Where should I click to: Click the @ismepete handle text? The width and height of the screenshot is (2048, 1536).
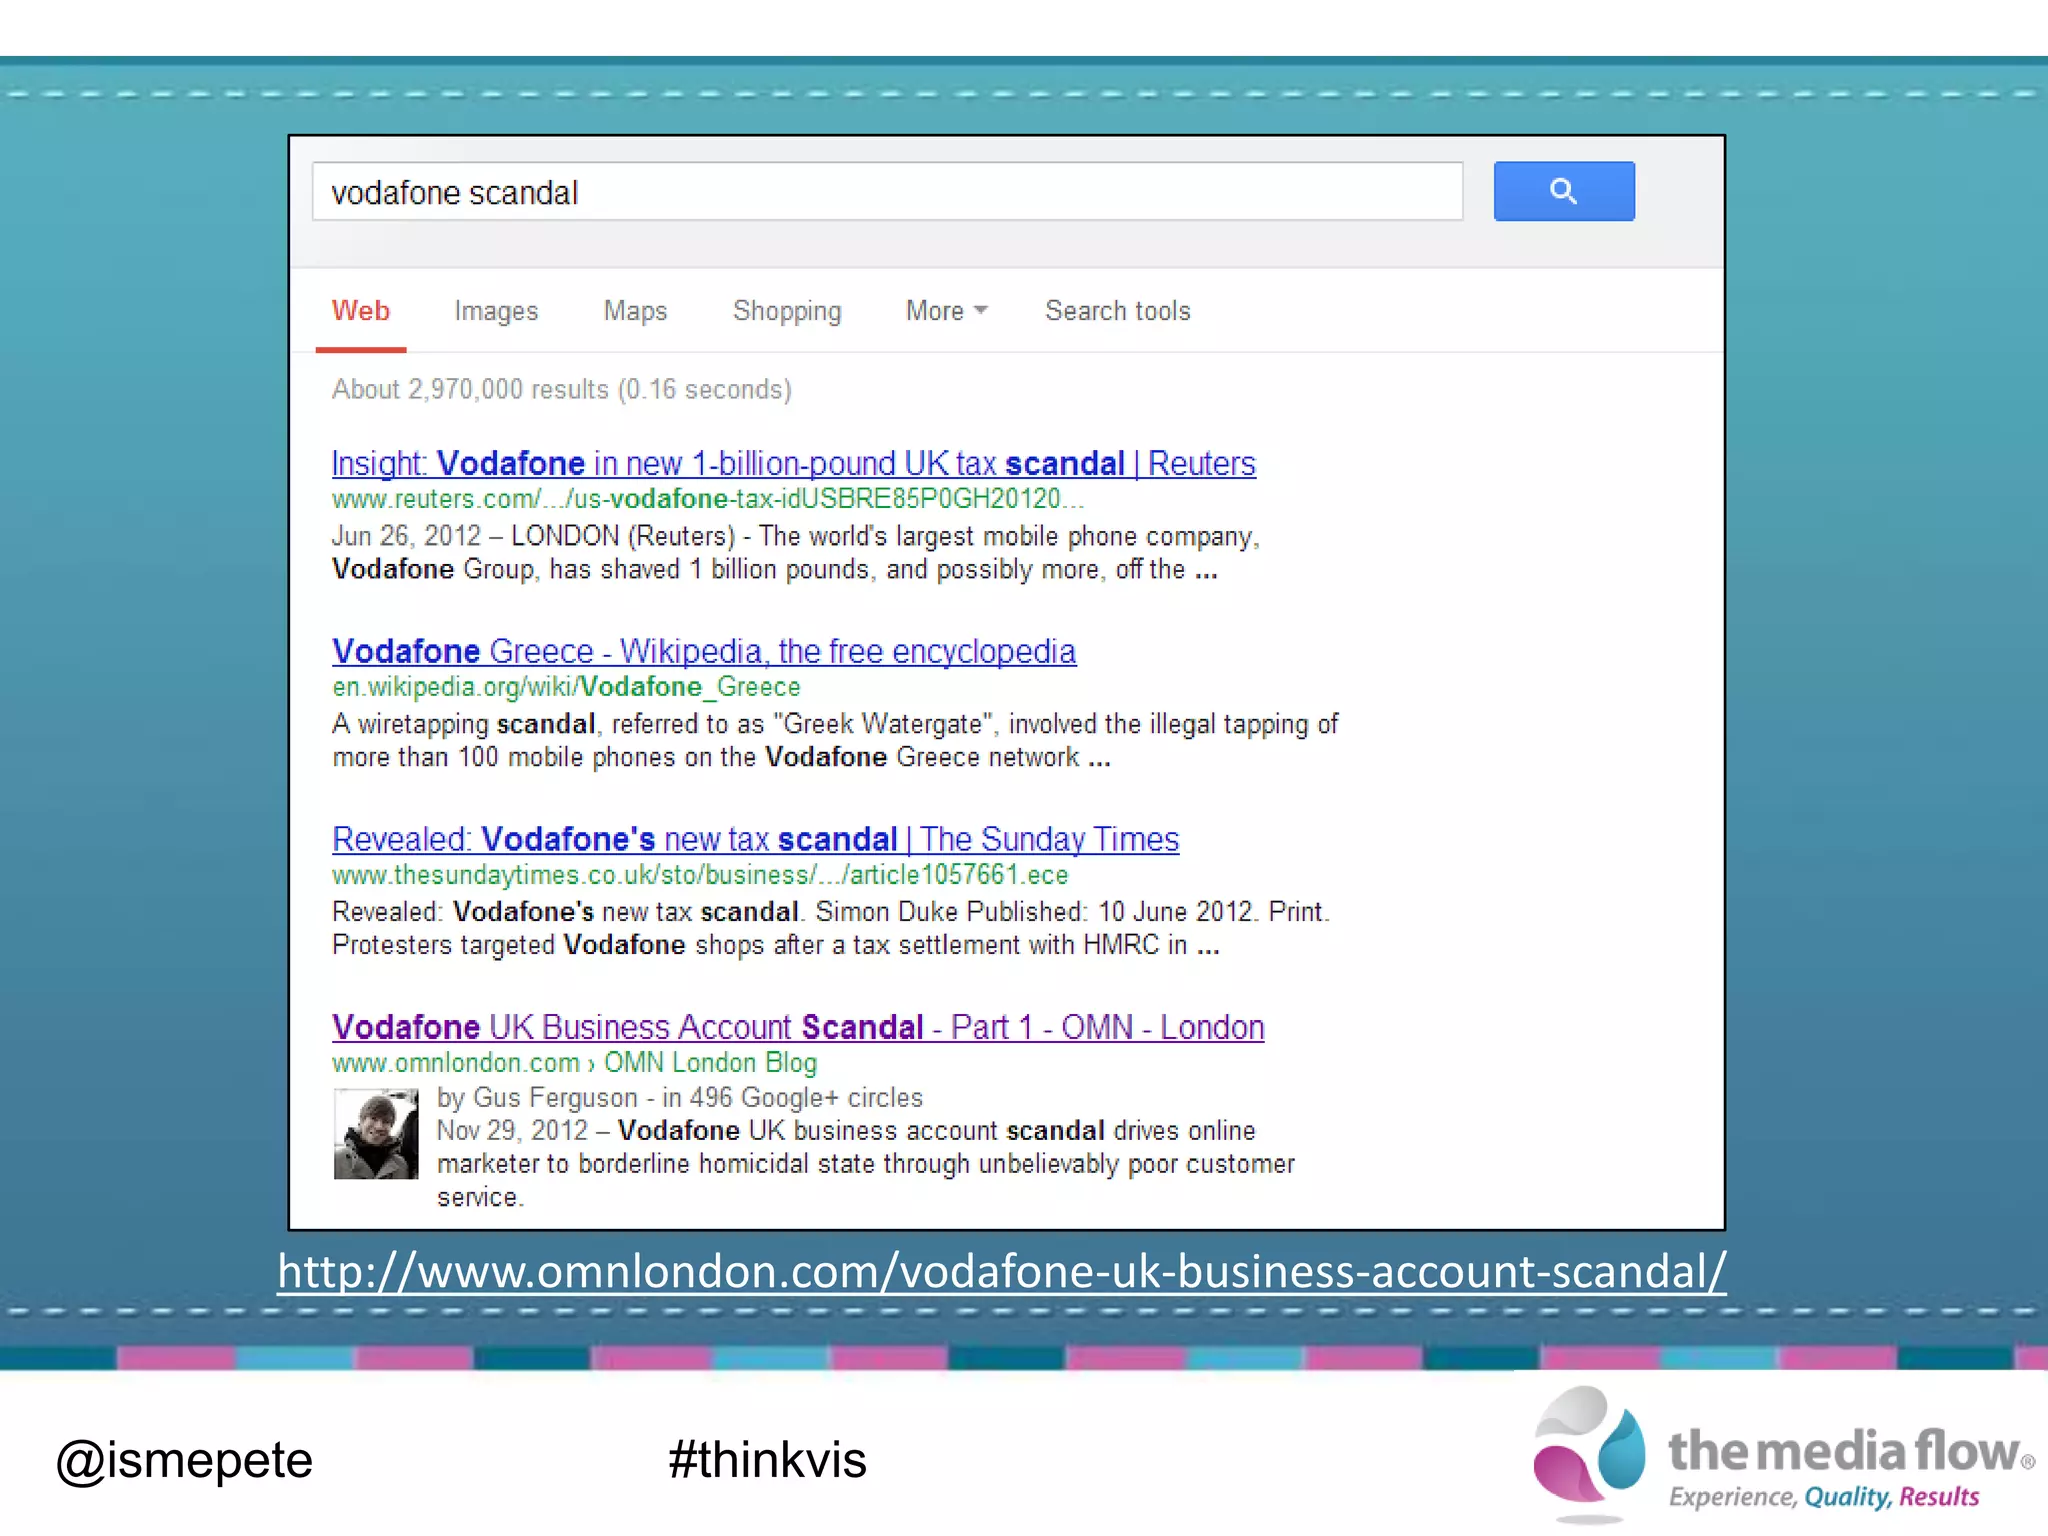click(184, 1460)
